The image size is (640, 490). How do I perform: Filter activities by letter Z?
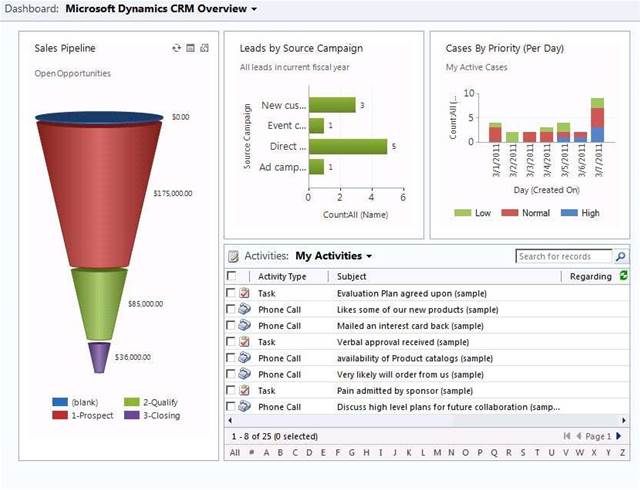[622, 452]
